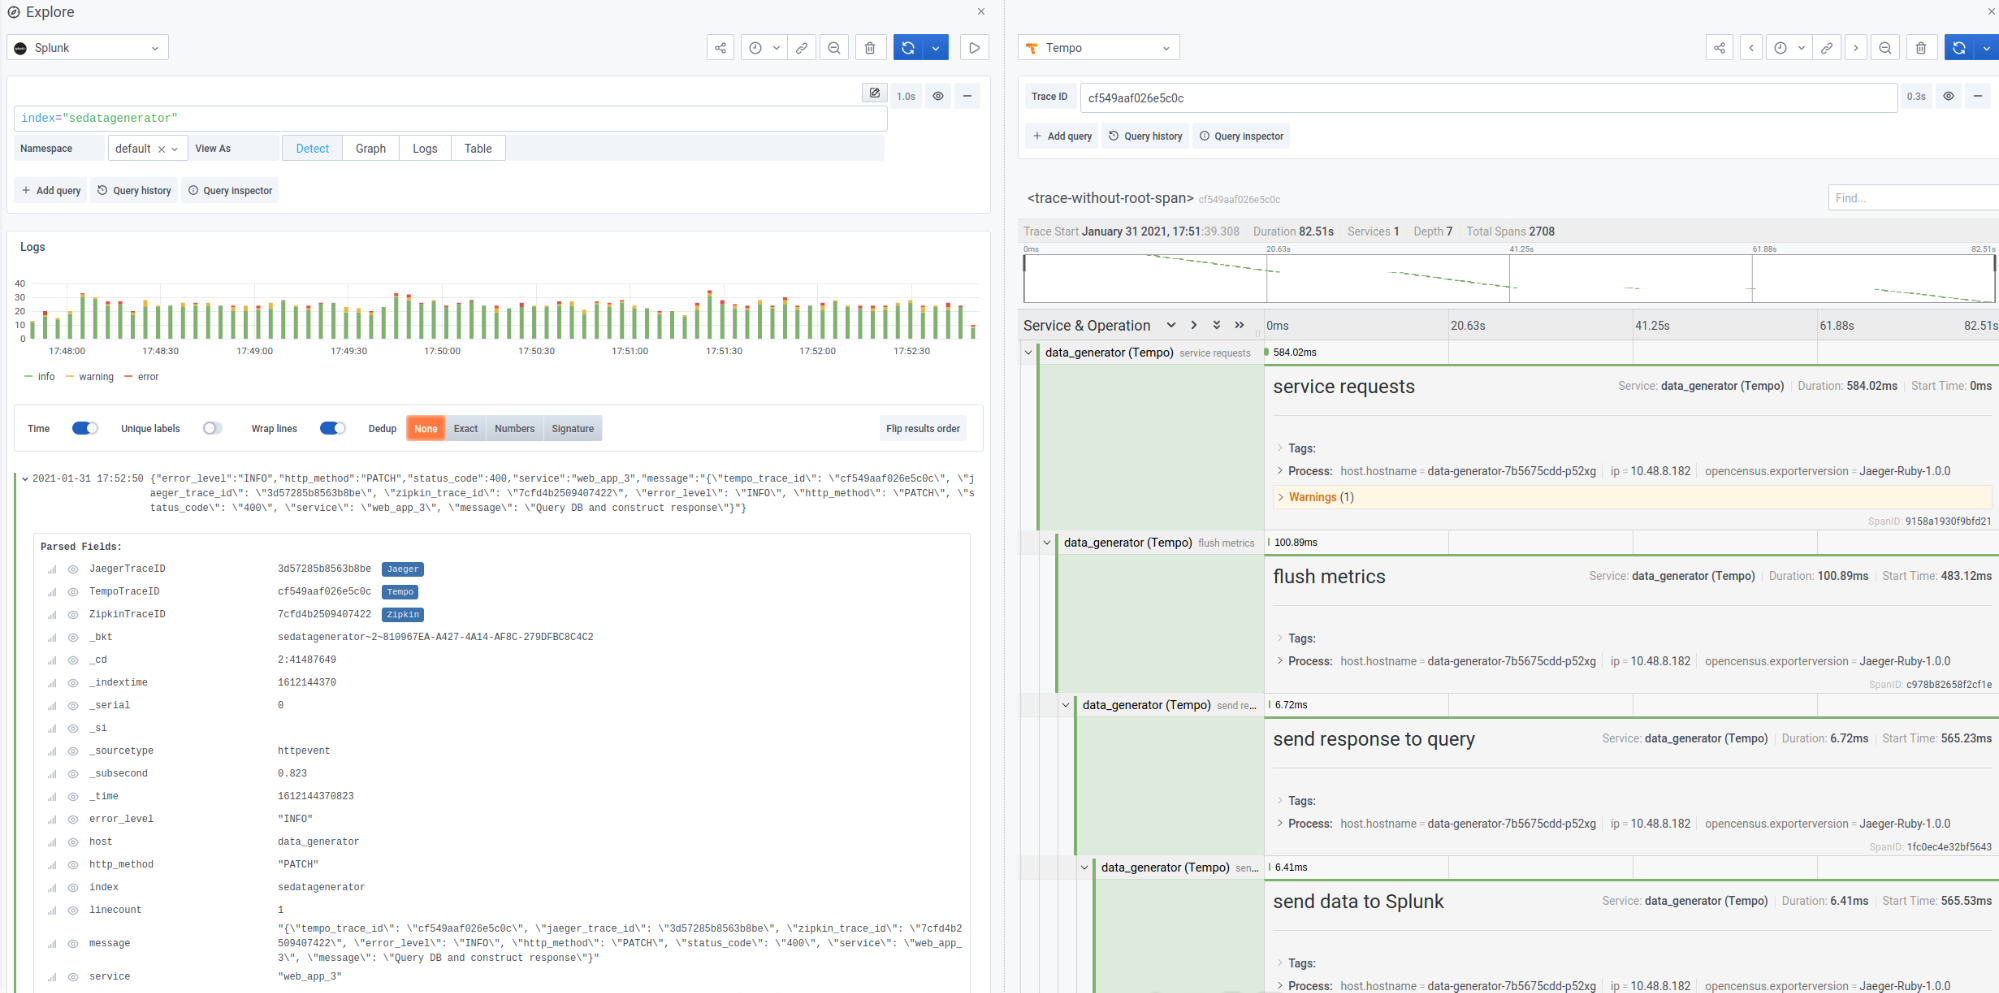Image resolution: width=1999 pixels, height=993 pixels.
Task: Select the Table view tab
Action: click(477, 147)
